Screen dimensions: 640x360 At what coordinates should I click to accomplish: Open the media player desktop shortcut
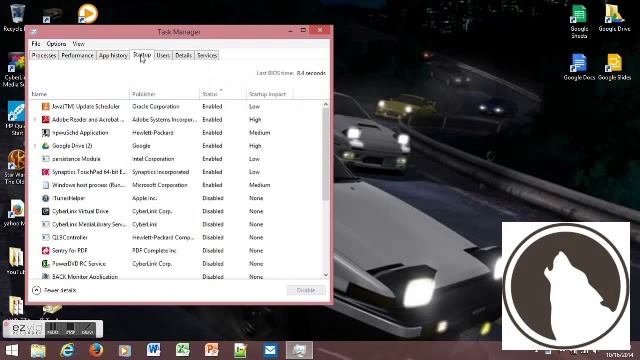coord(87,14)
